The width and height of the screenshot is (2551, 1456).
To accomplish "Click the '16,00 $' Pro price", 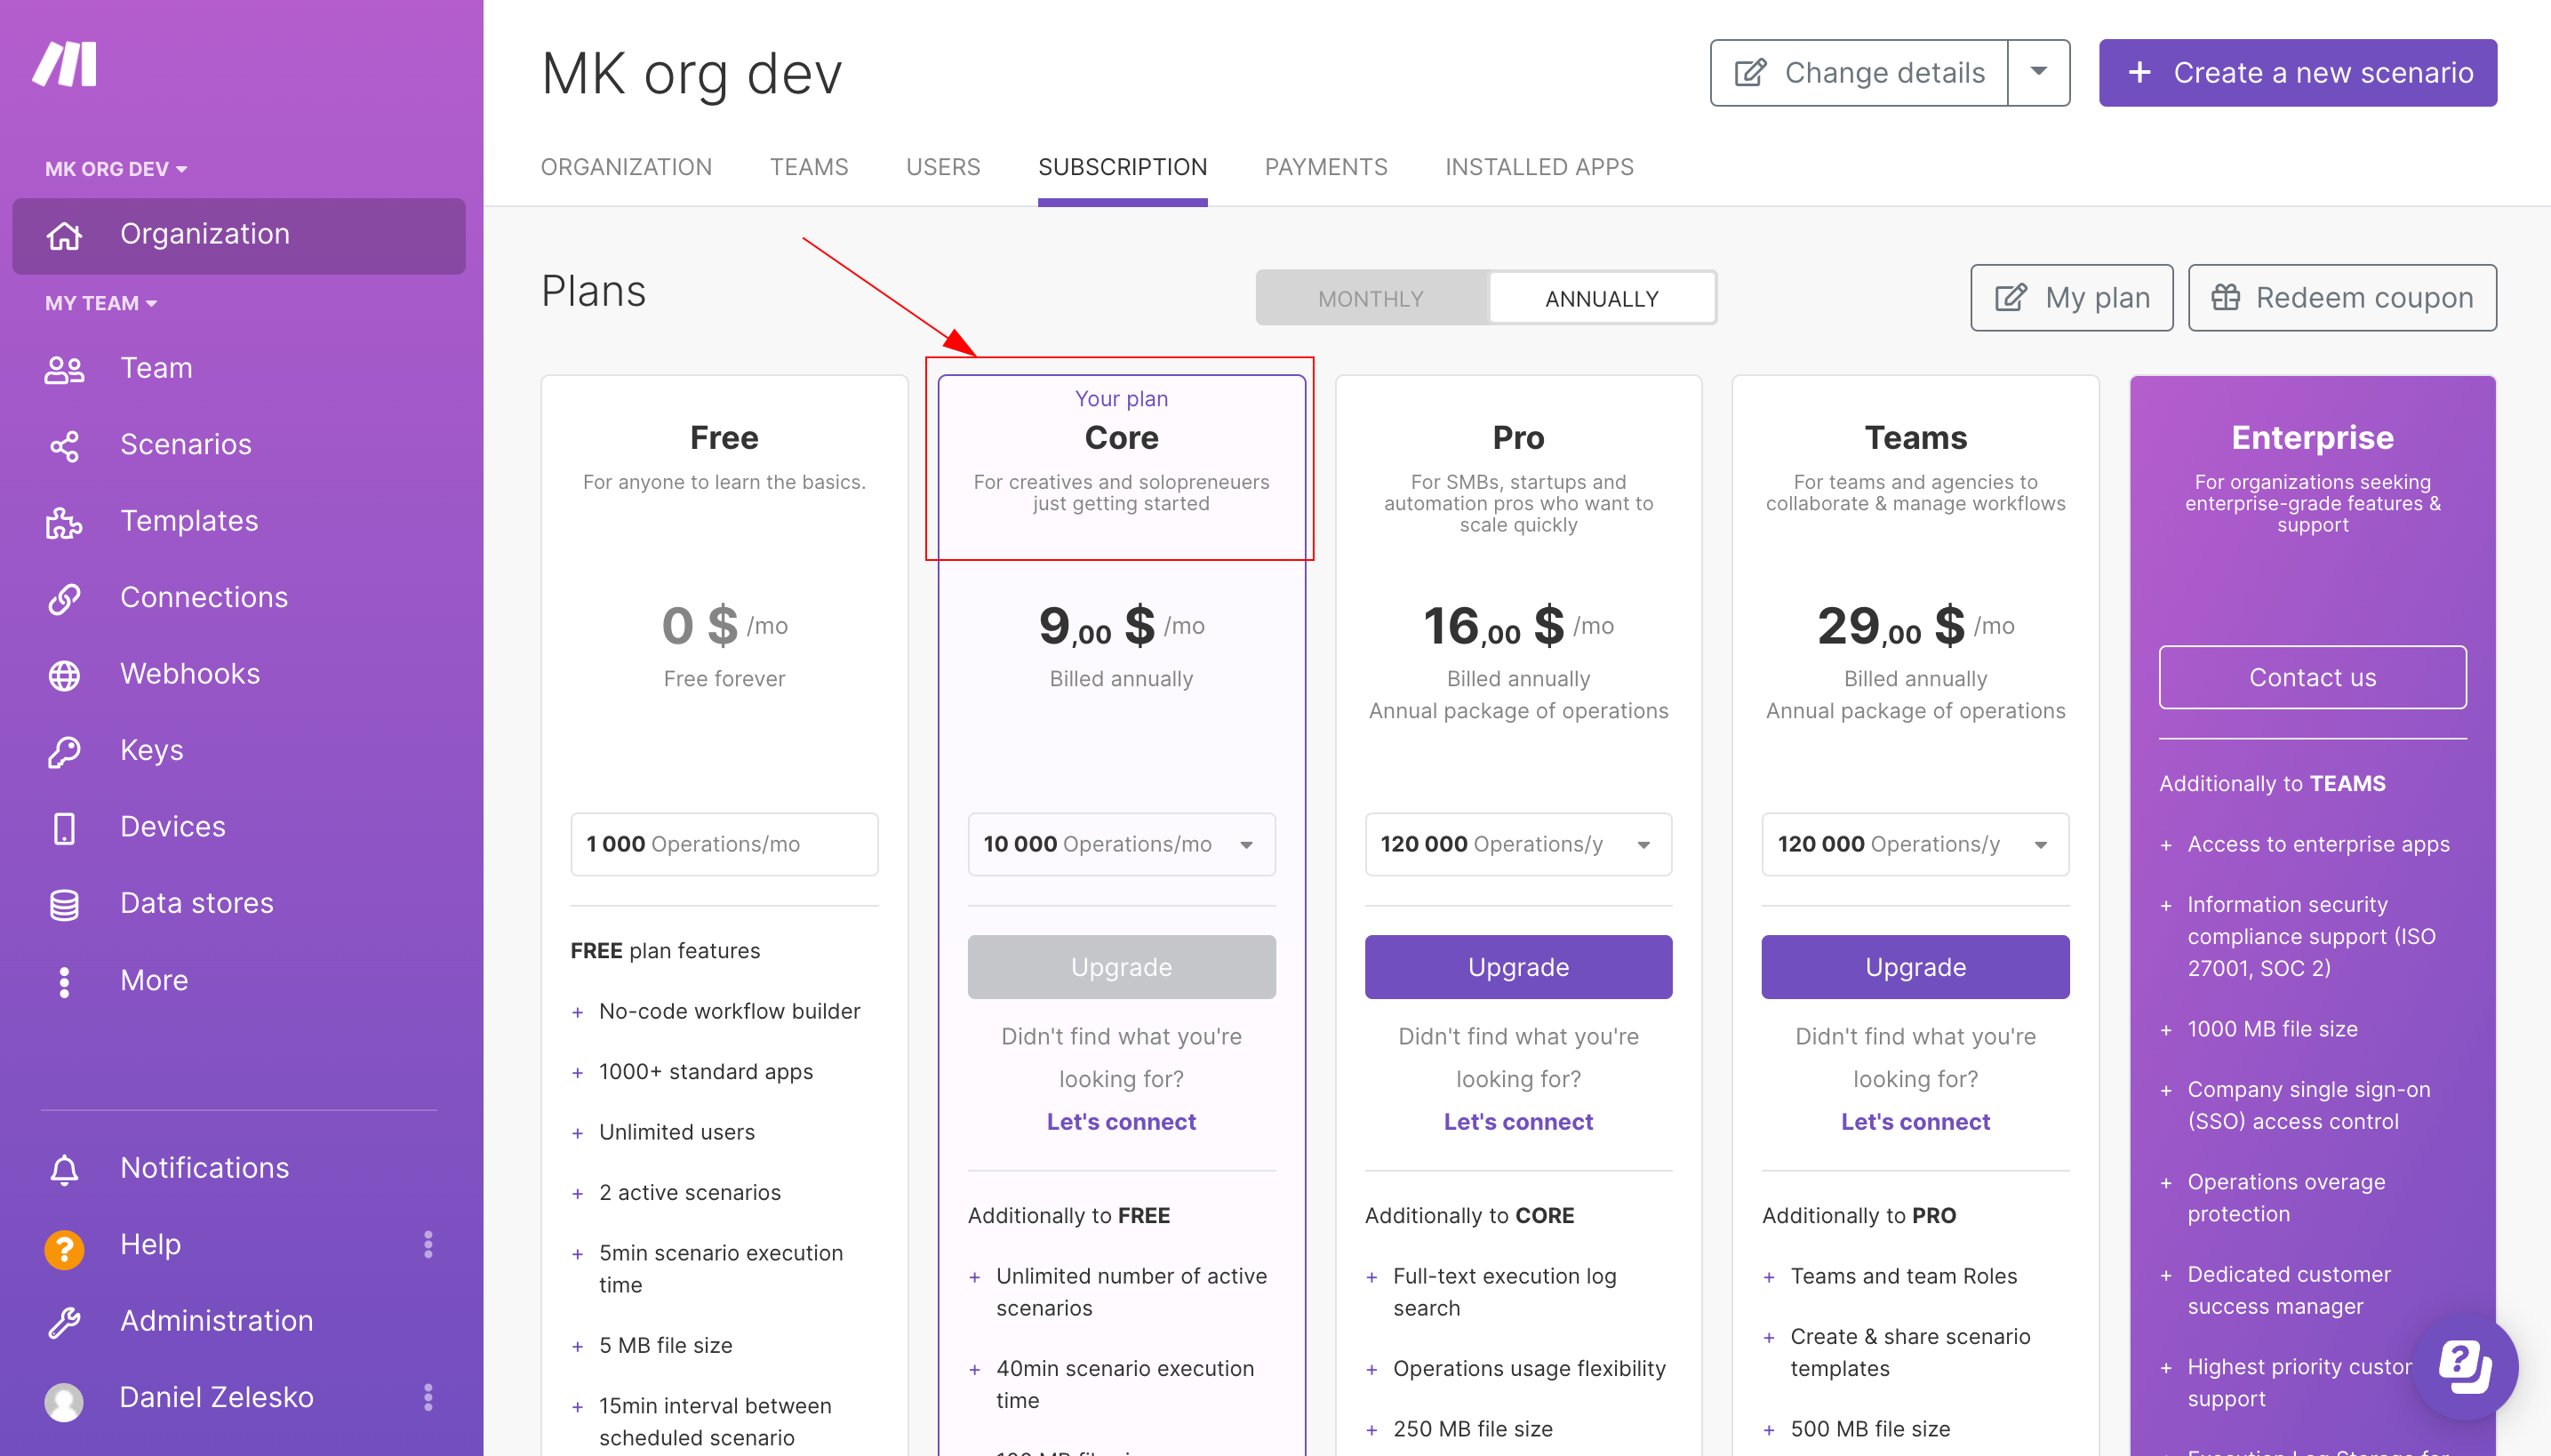I will [x=1493, y=626].
